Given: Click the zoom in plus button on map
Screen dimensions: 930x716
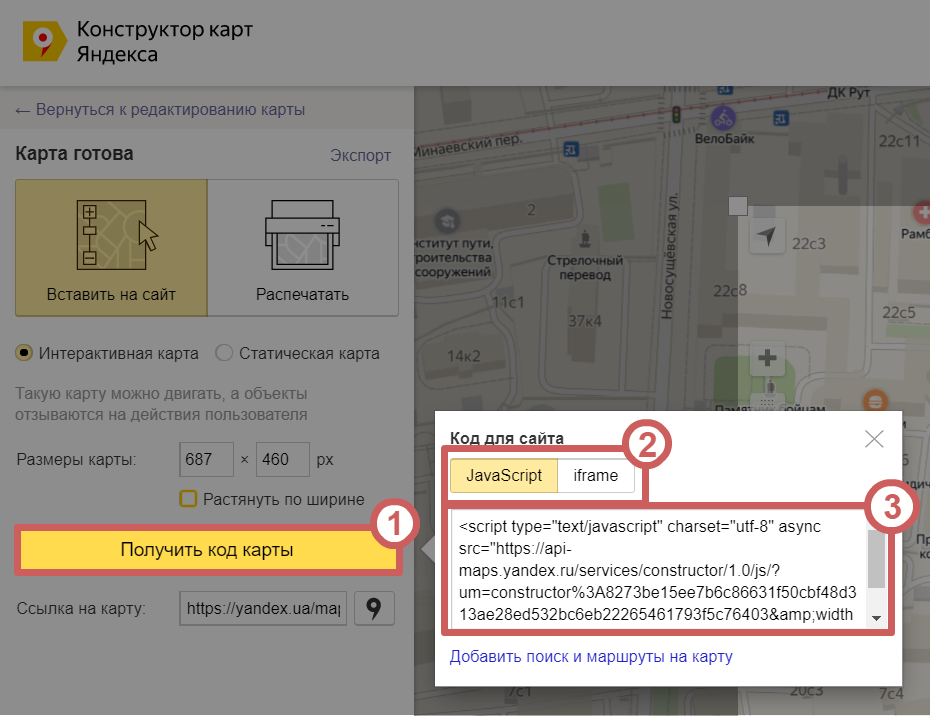Looking at the screenshot, I should coord(767,358).
